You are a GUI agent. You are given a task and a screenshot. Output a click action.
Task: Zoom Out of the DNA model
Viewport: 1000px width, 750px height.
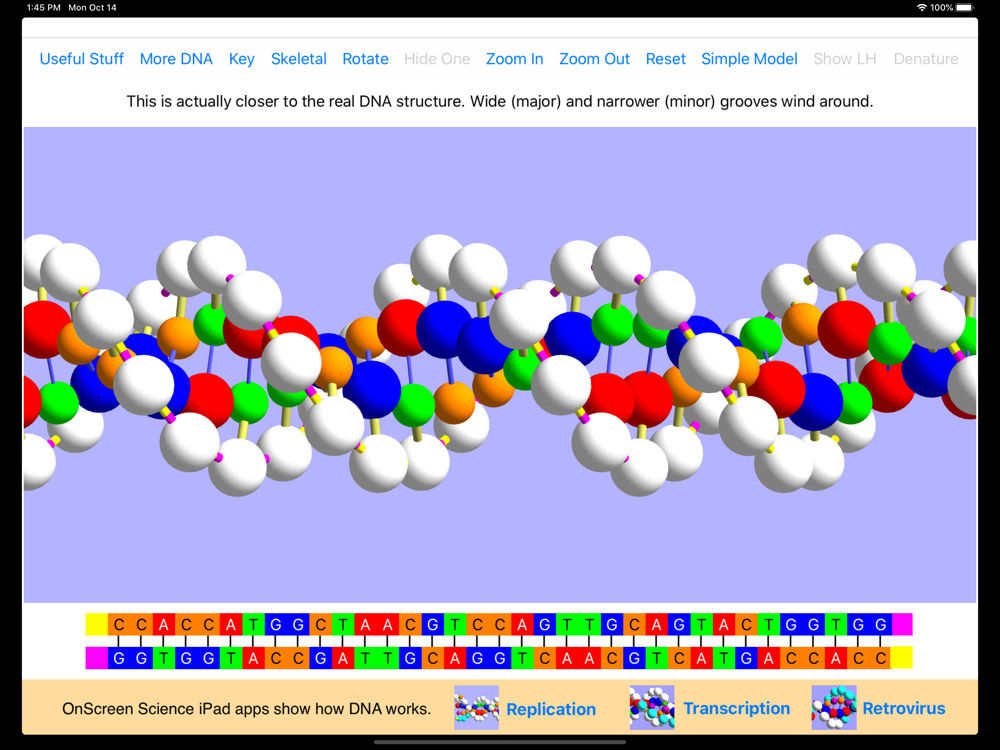click(x=594, y=59)
